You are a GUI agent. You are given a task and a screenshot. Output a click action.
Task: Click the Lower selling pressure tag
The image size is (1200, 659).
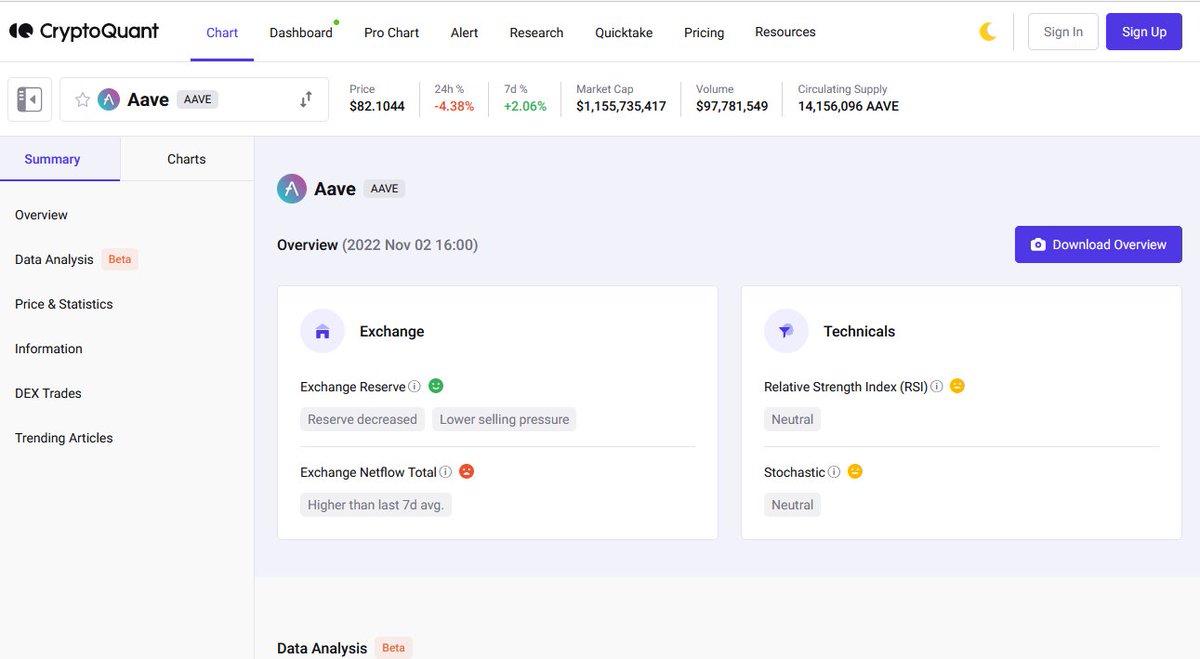pyautogui.click(x=504, y=419)
